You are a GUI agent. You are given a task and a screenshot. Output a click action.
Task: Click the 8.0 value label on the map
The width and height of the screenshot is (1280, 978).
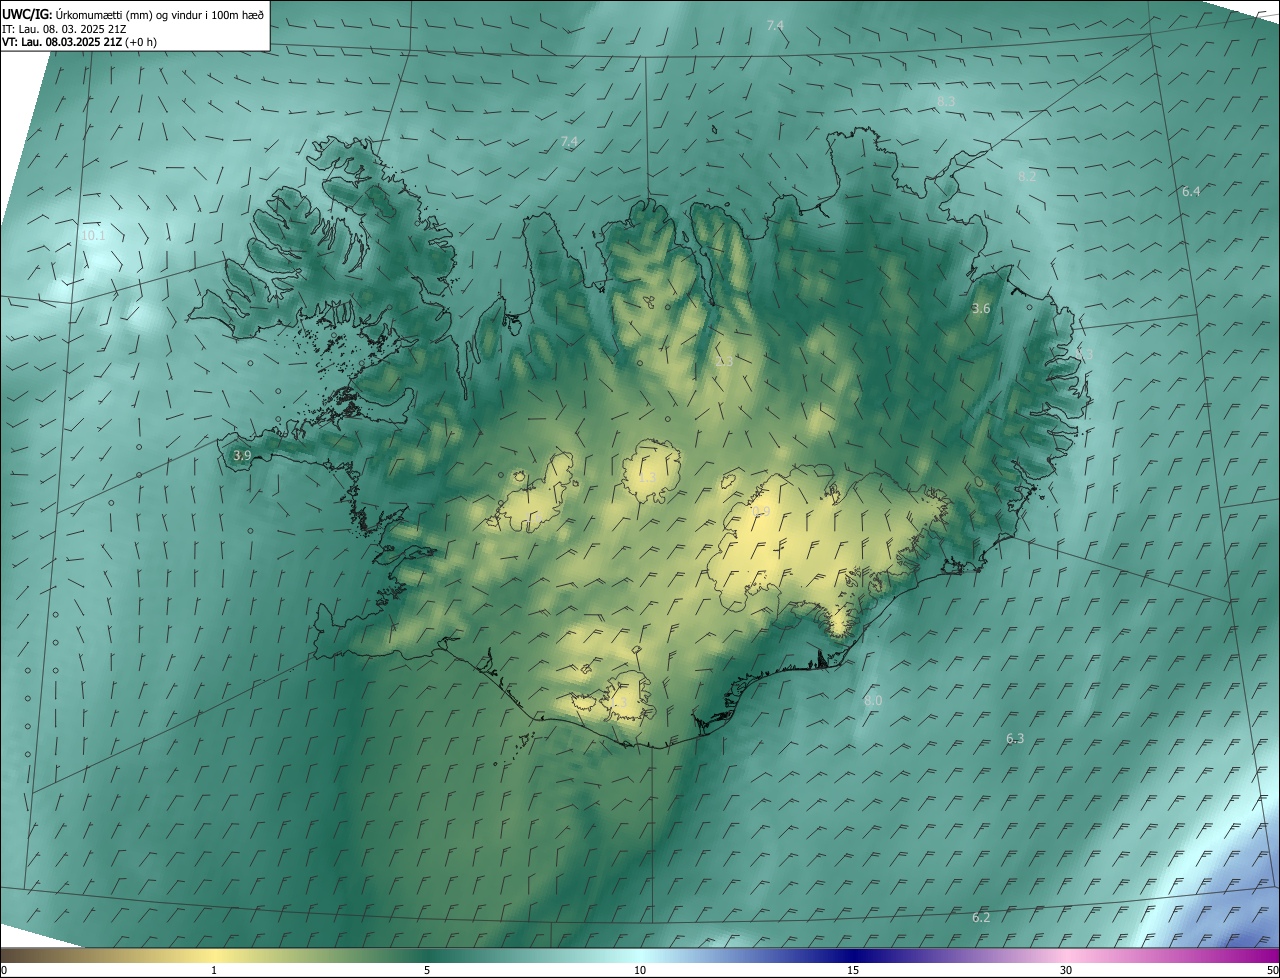[x=873, y=701]
